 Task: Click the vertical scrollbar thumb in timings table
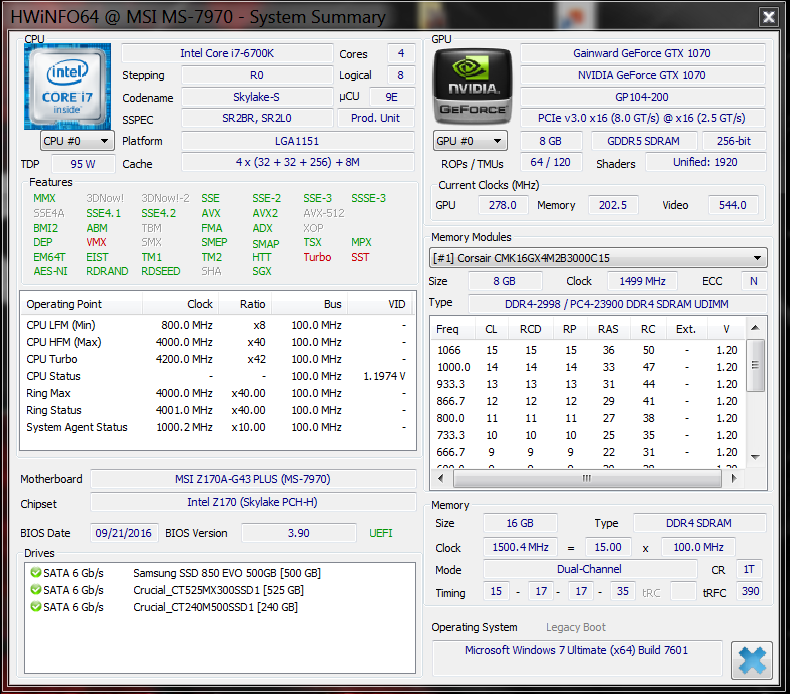coord(755,365)
